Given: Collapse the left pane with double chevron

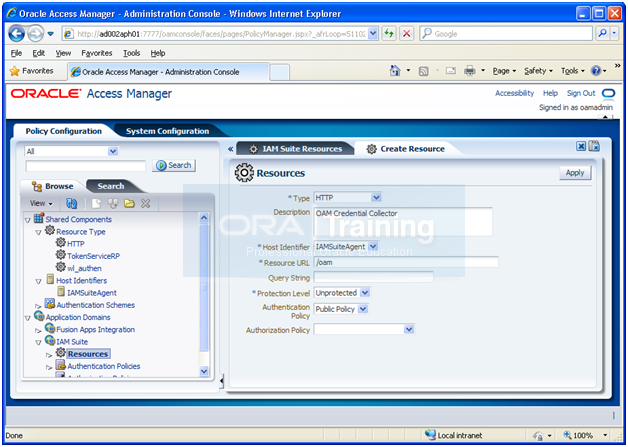Looking at the screenshot, I should coord(230,149).
